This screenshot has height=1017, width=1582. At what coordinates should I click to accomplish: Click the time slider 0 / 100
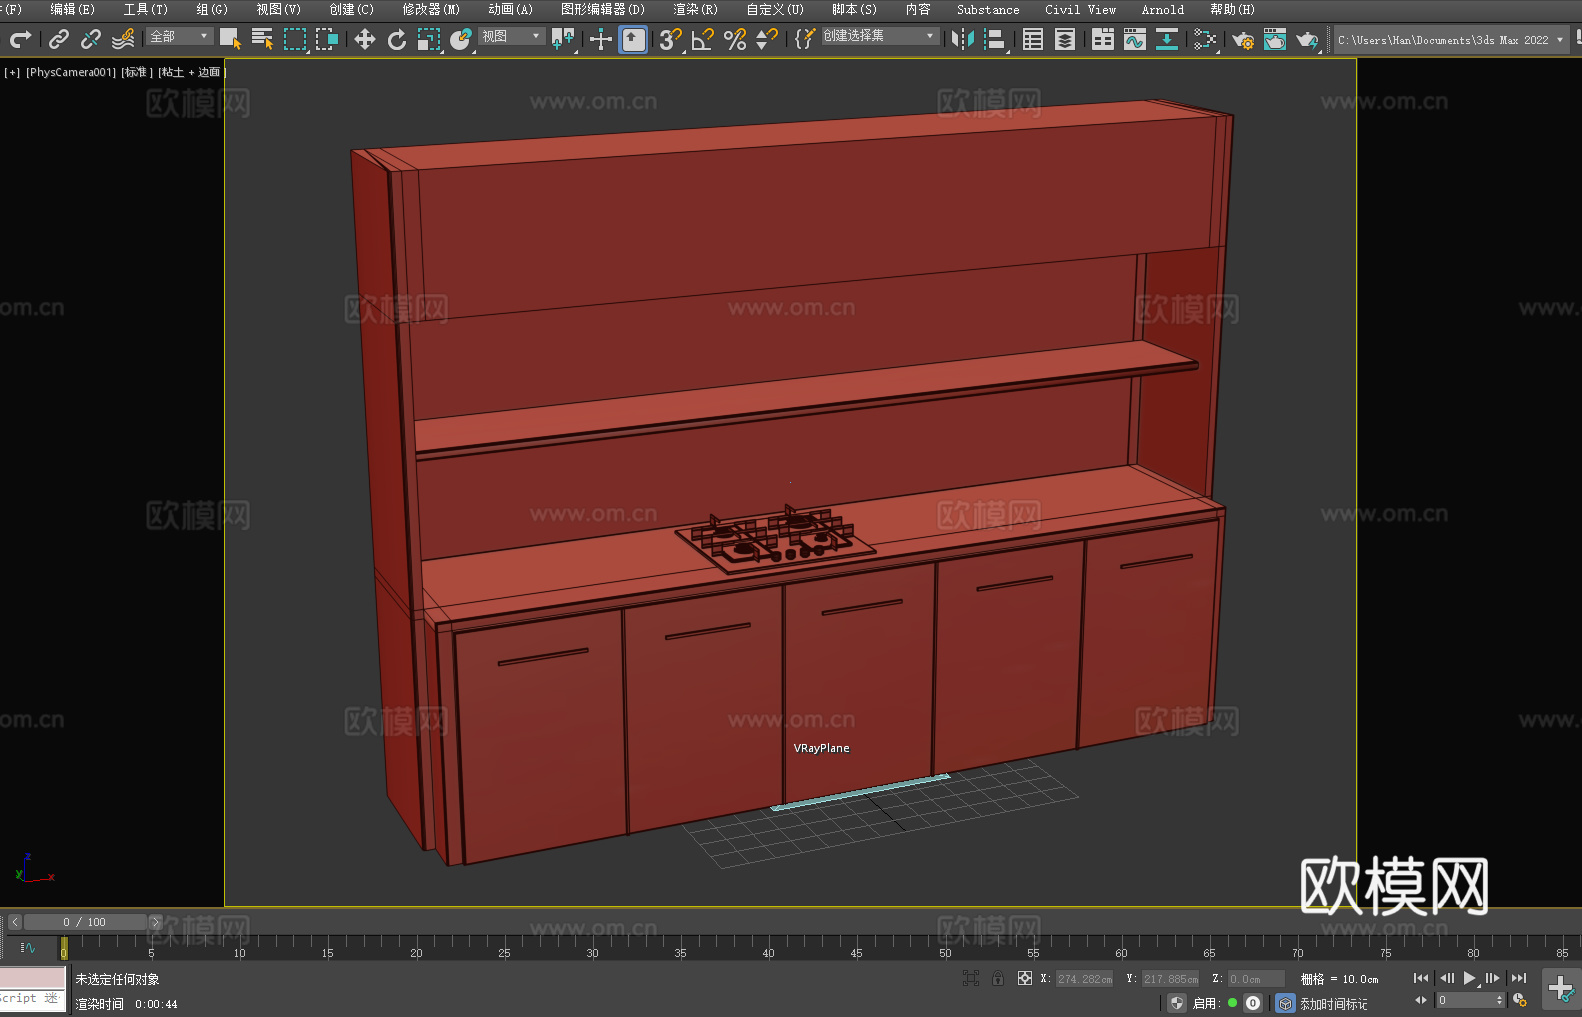click(x=85, y=922)
